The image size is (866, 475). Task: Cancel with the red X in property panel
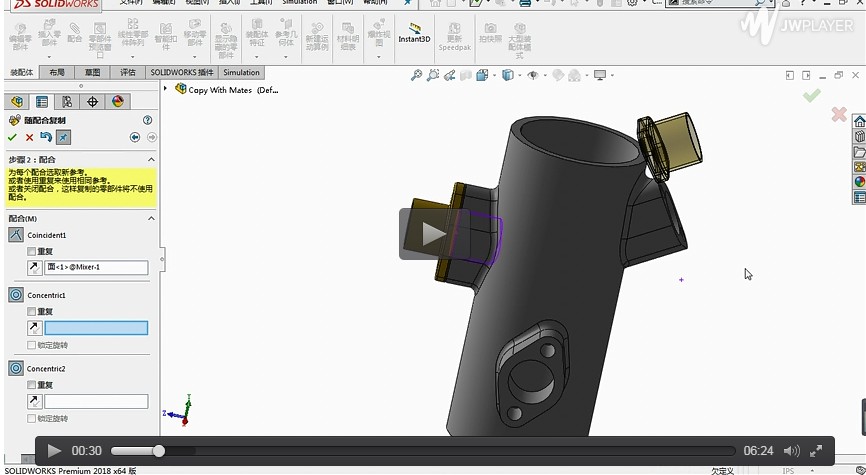click(x=29, y=137)
